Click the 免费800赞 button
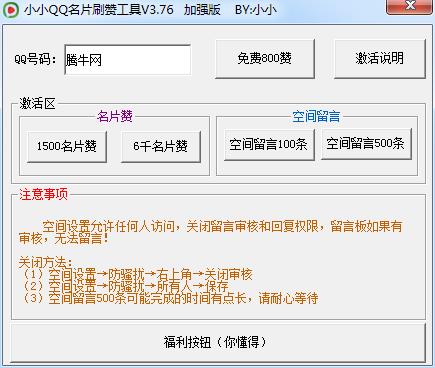 point(265,59)
